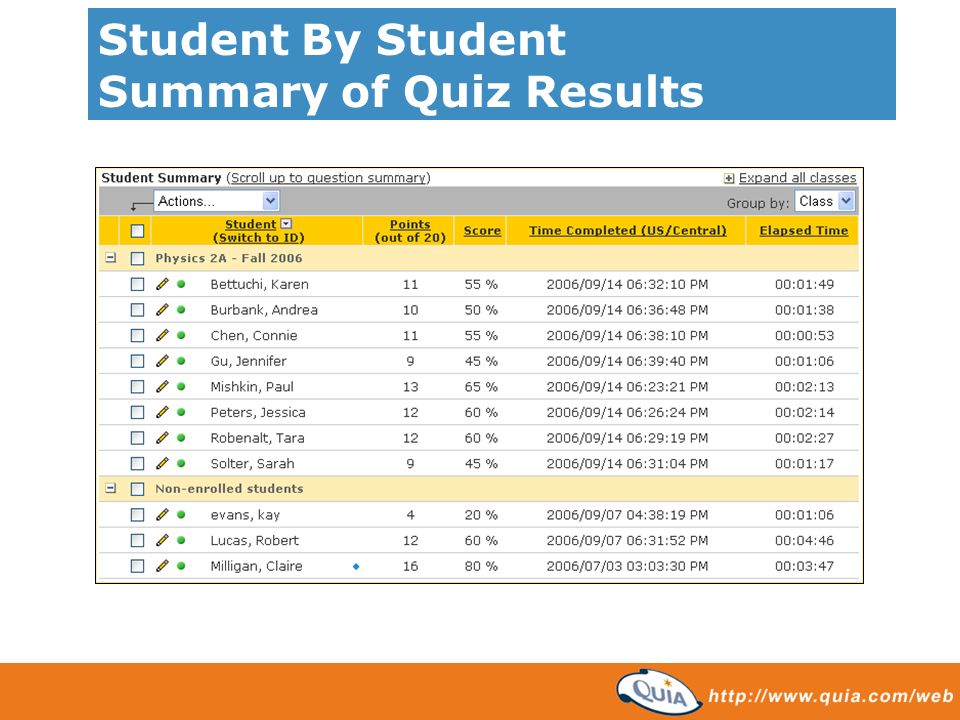Open the Group by Class dropdown

coord(824,201)
